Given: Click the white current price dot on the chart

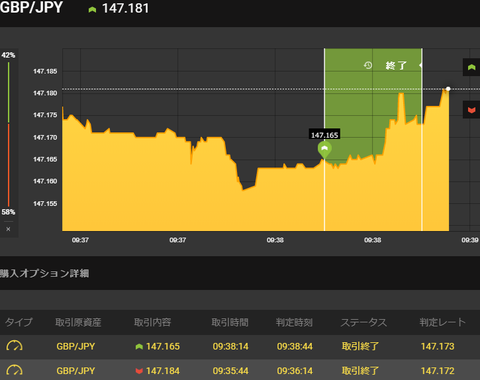Looking at the screenshot, I should (448, 89).
